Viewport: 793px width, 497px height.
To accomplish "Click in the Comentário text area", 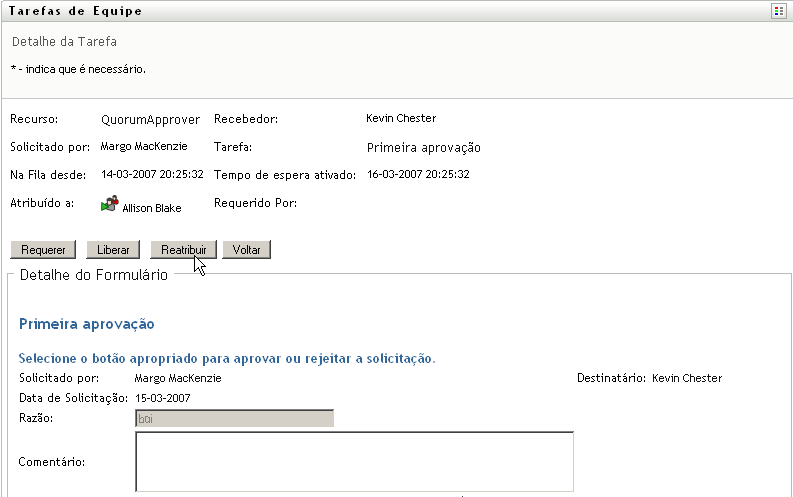I will pos(355,462).
